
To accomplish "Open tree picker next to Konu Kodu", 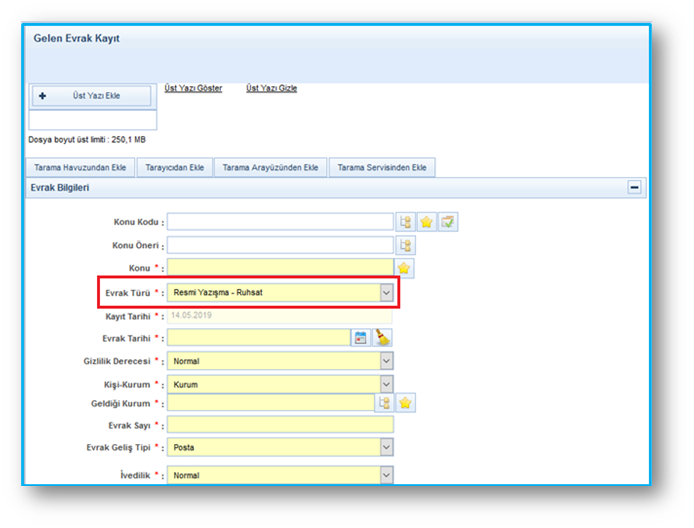I will point(406,222).
